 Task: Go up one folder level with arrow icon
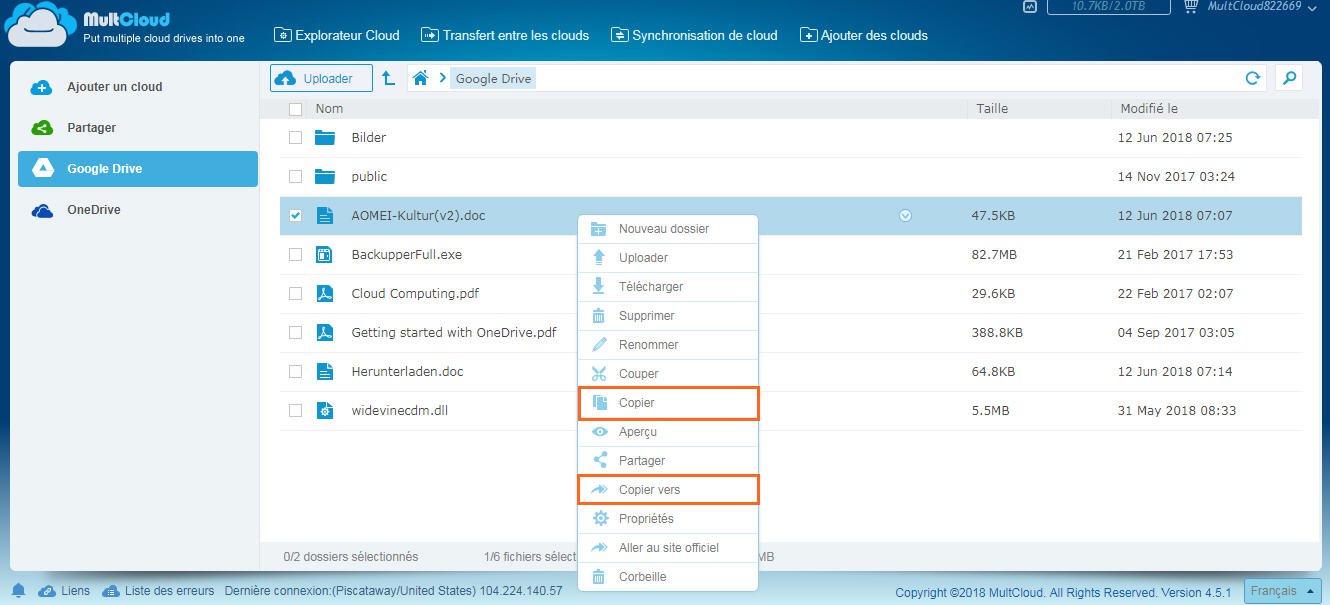[389, 76]
